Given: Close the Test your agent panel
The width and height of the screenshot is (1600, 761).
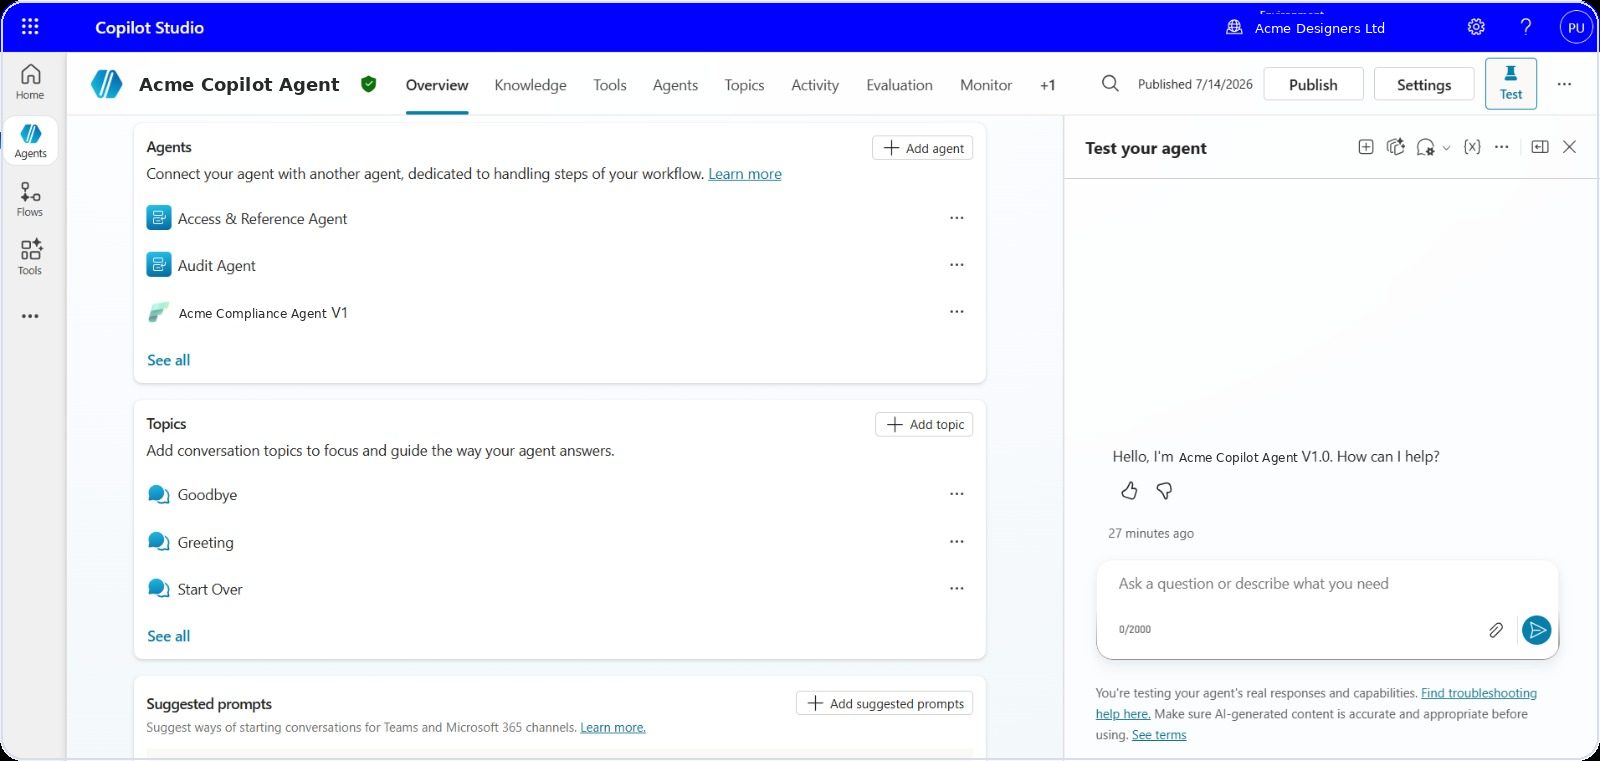Looking at the screenshot, I should (x=1570, y=147).
